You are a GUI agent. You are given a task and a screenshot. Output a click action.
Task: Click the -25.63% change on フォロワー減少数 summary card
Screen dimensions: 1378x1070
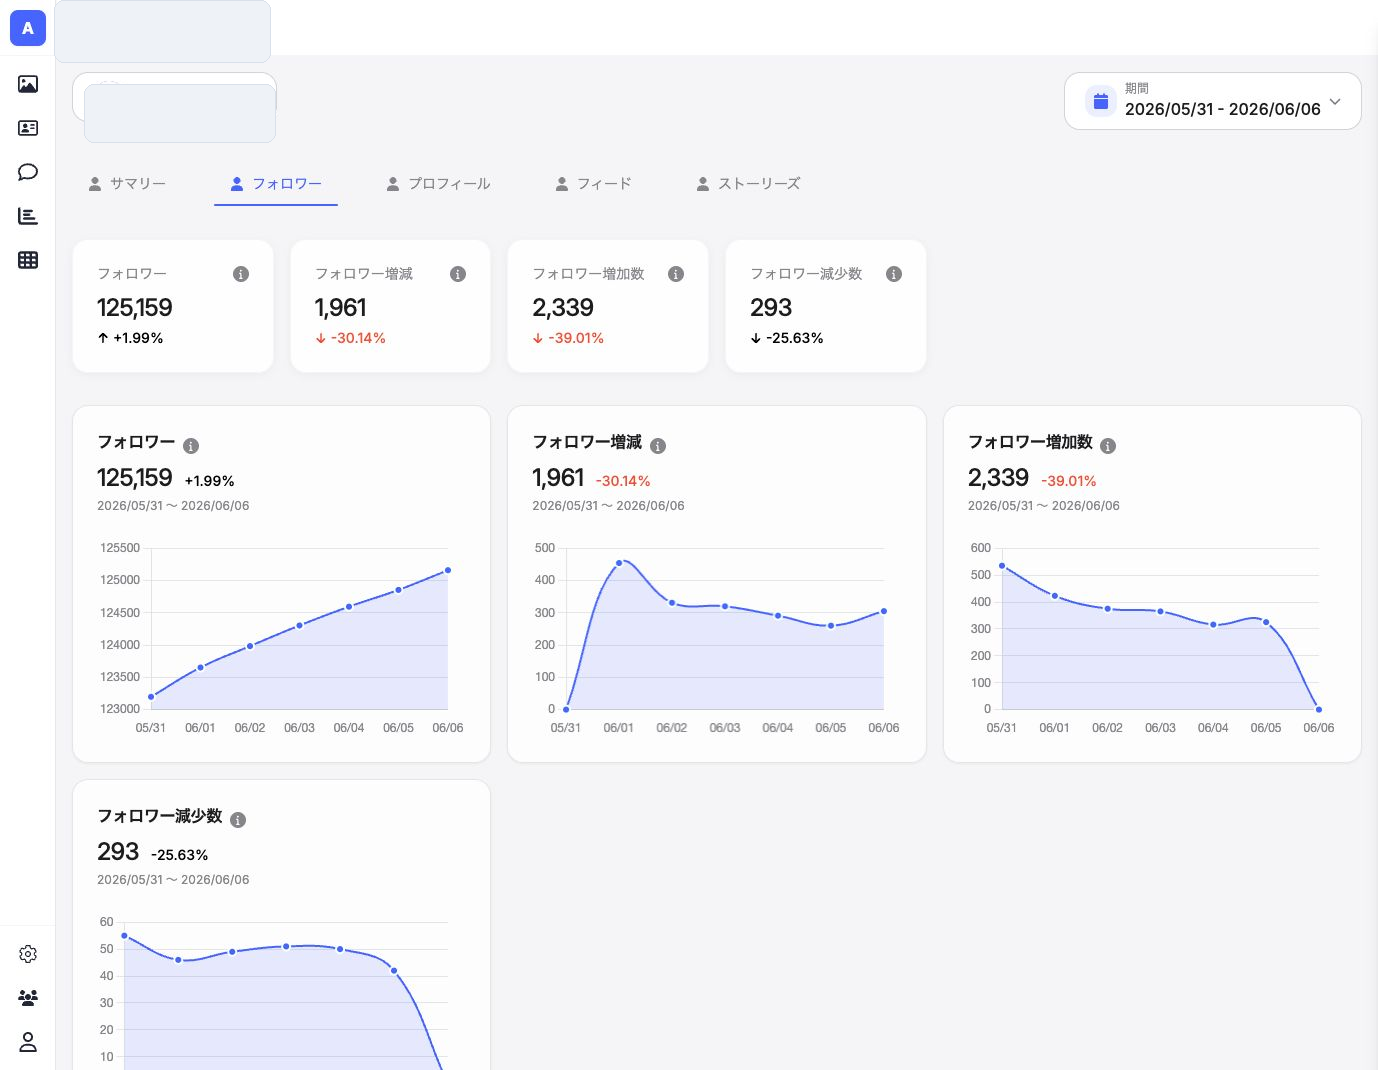(x=787, y=338)
